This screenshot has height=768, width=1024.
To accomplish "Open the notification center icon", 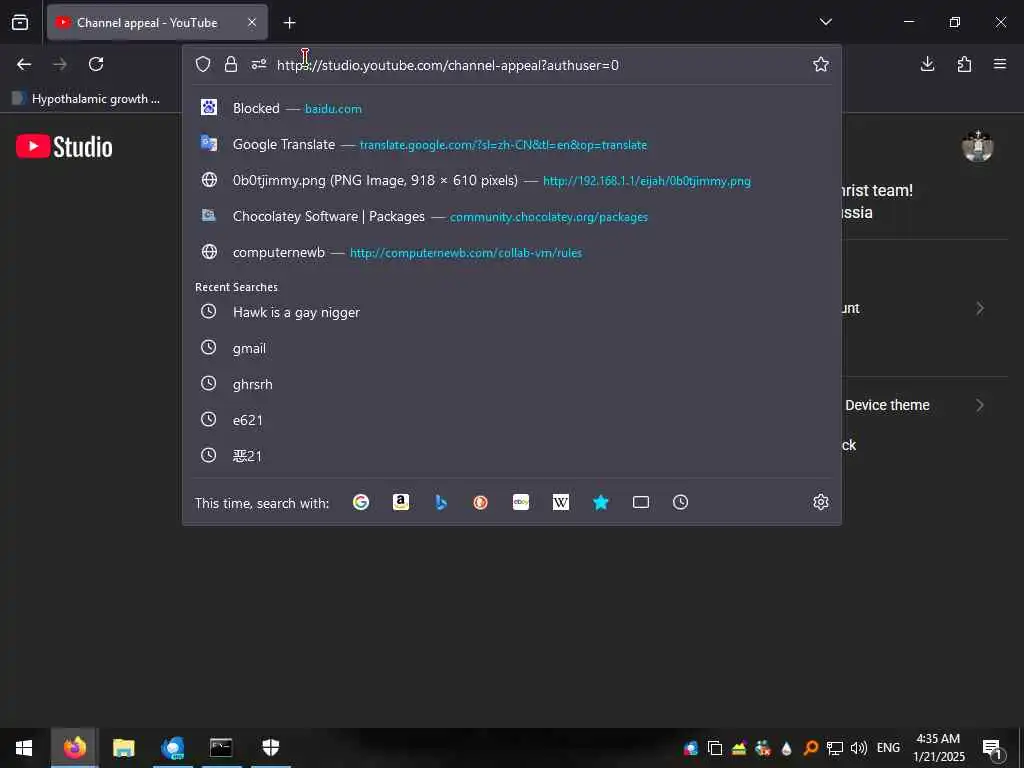I will (993, 748).
